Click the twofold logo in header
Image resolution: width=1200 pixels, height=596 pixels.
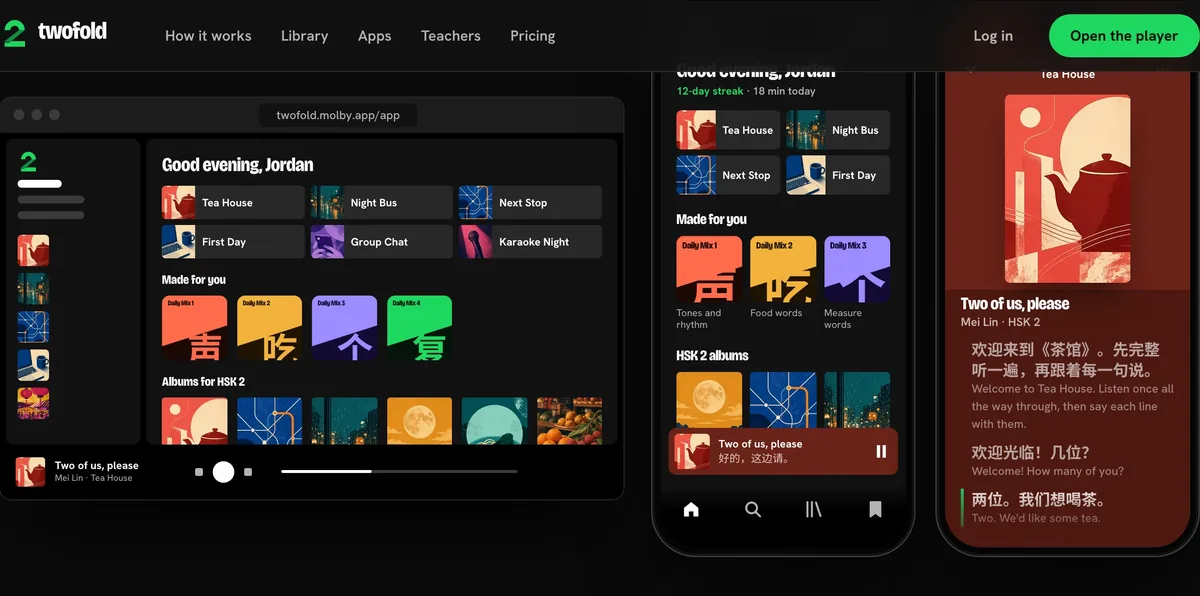coord(55,33)
